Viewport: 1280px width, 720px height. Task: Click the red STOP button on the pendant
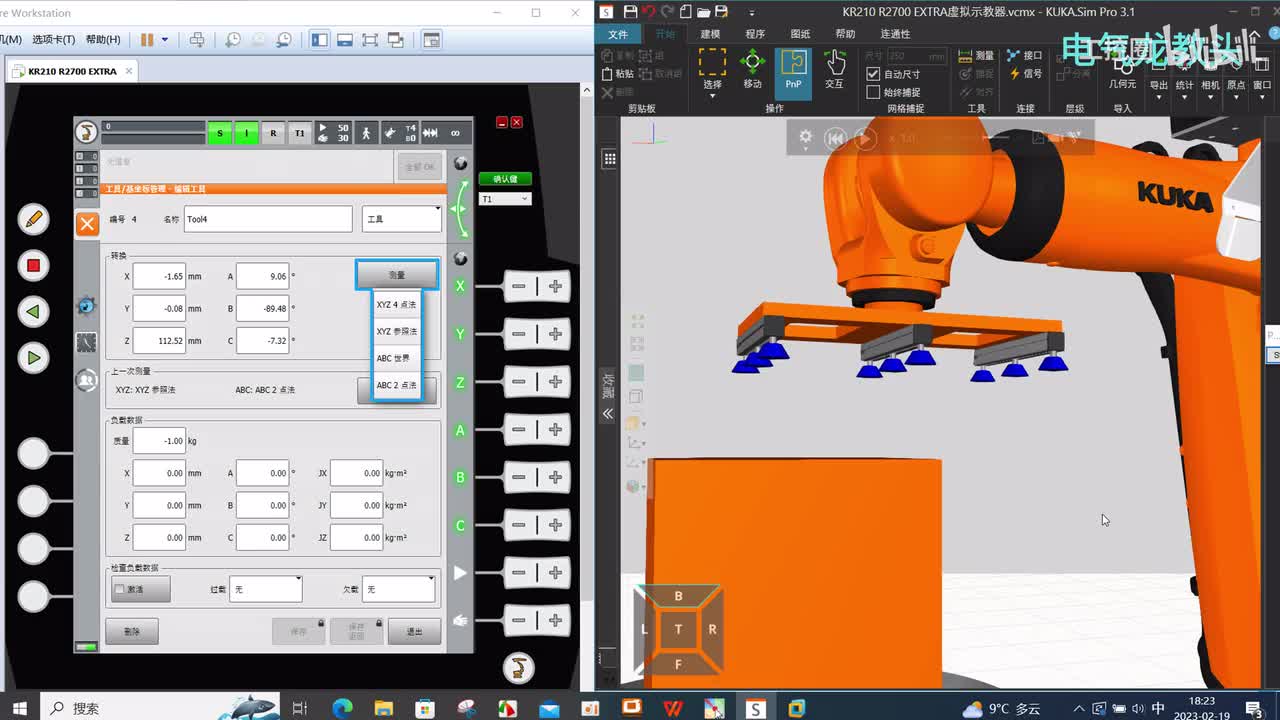point(33,265)
